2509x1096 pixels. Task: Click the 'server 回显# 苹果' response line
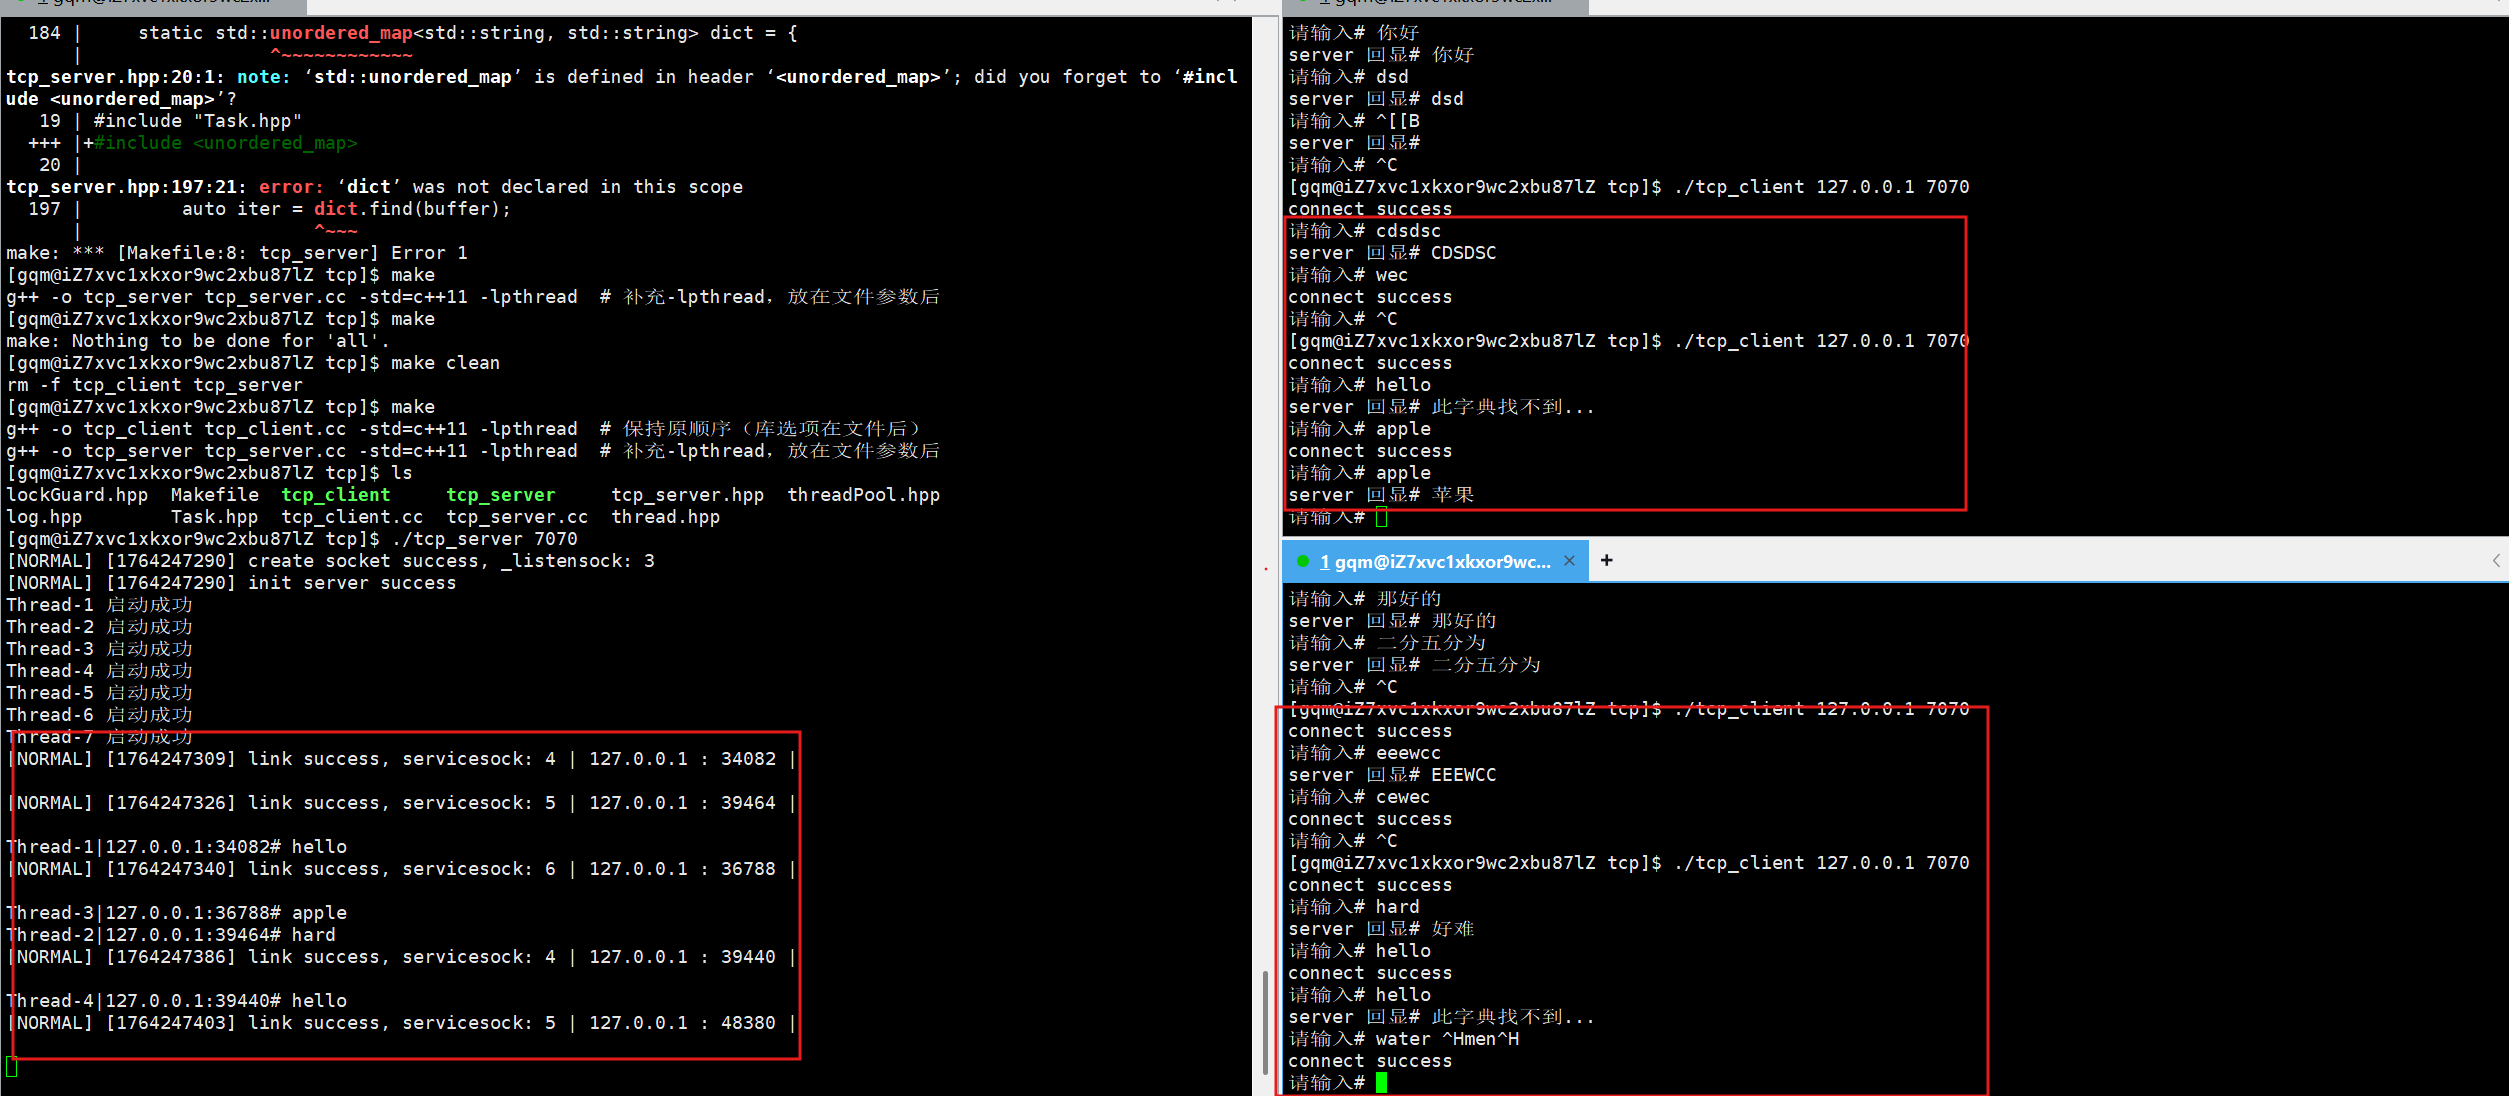[x=1381, y=495]
